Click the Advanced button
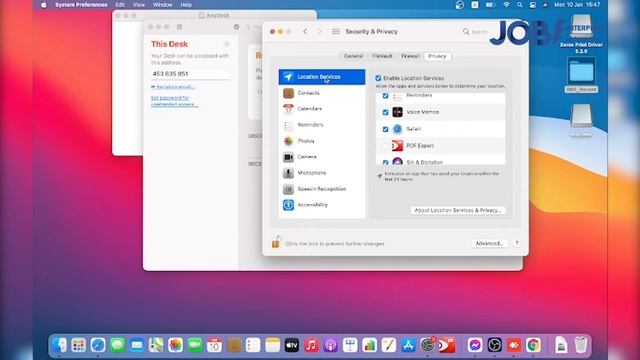The image size is (640, 360). 489,243
